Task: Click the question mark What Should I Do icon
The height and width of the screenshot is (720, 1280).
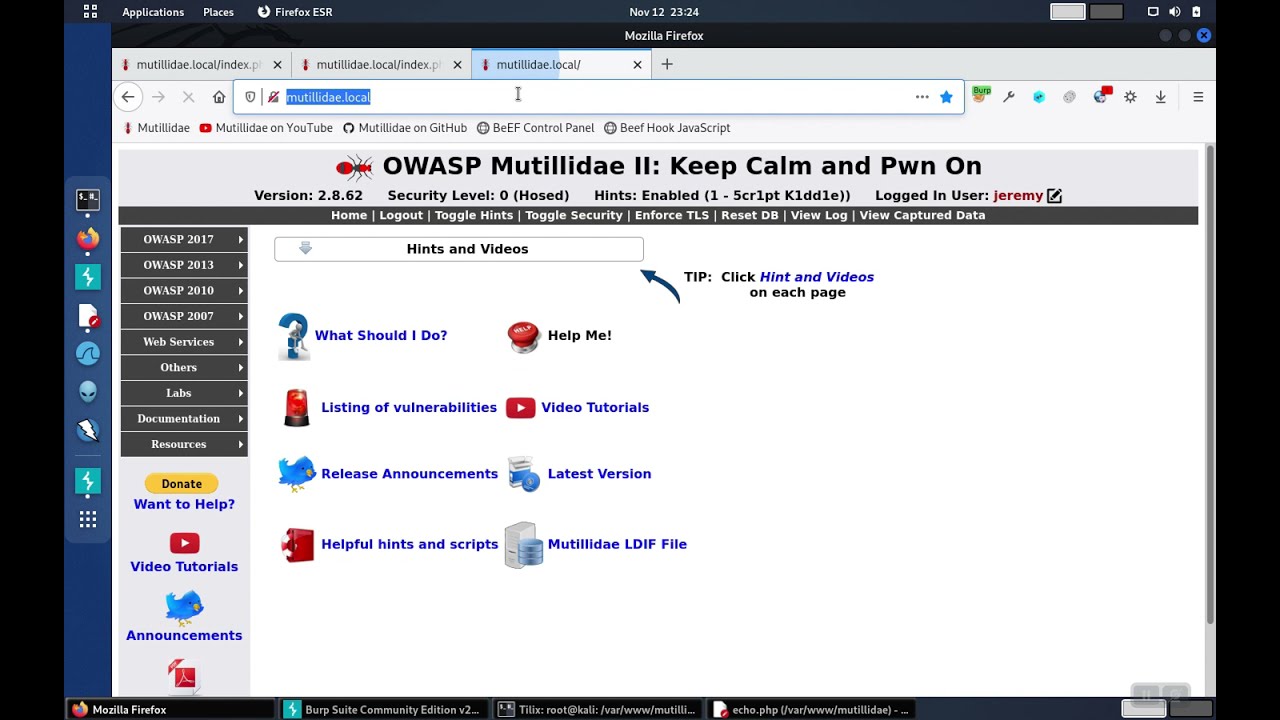Action: [294, 336]
